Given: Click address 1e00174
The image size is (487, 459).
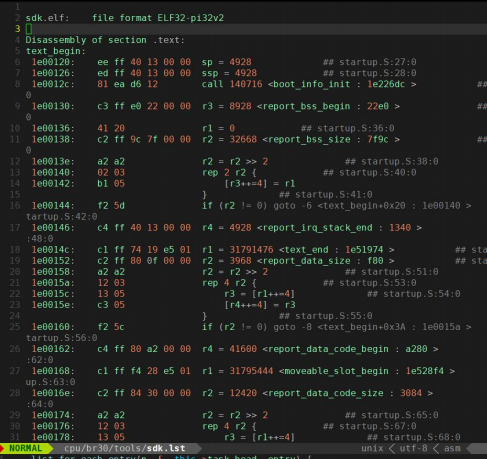Looking at the screenshot, I should [x=53, y=415].
